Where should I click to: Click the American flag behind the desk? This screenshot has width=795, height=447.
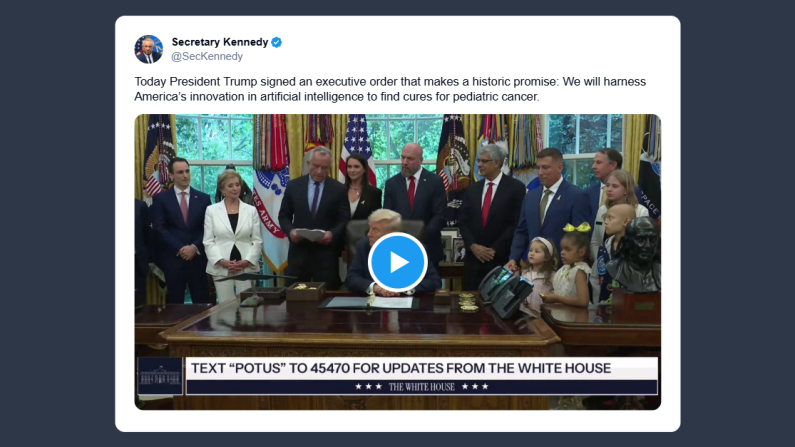click(x=357, y=144)
